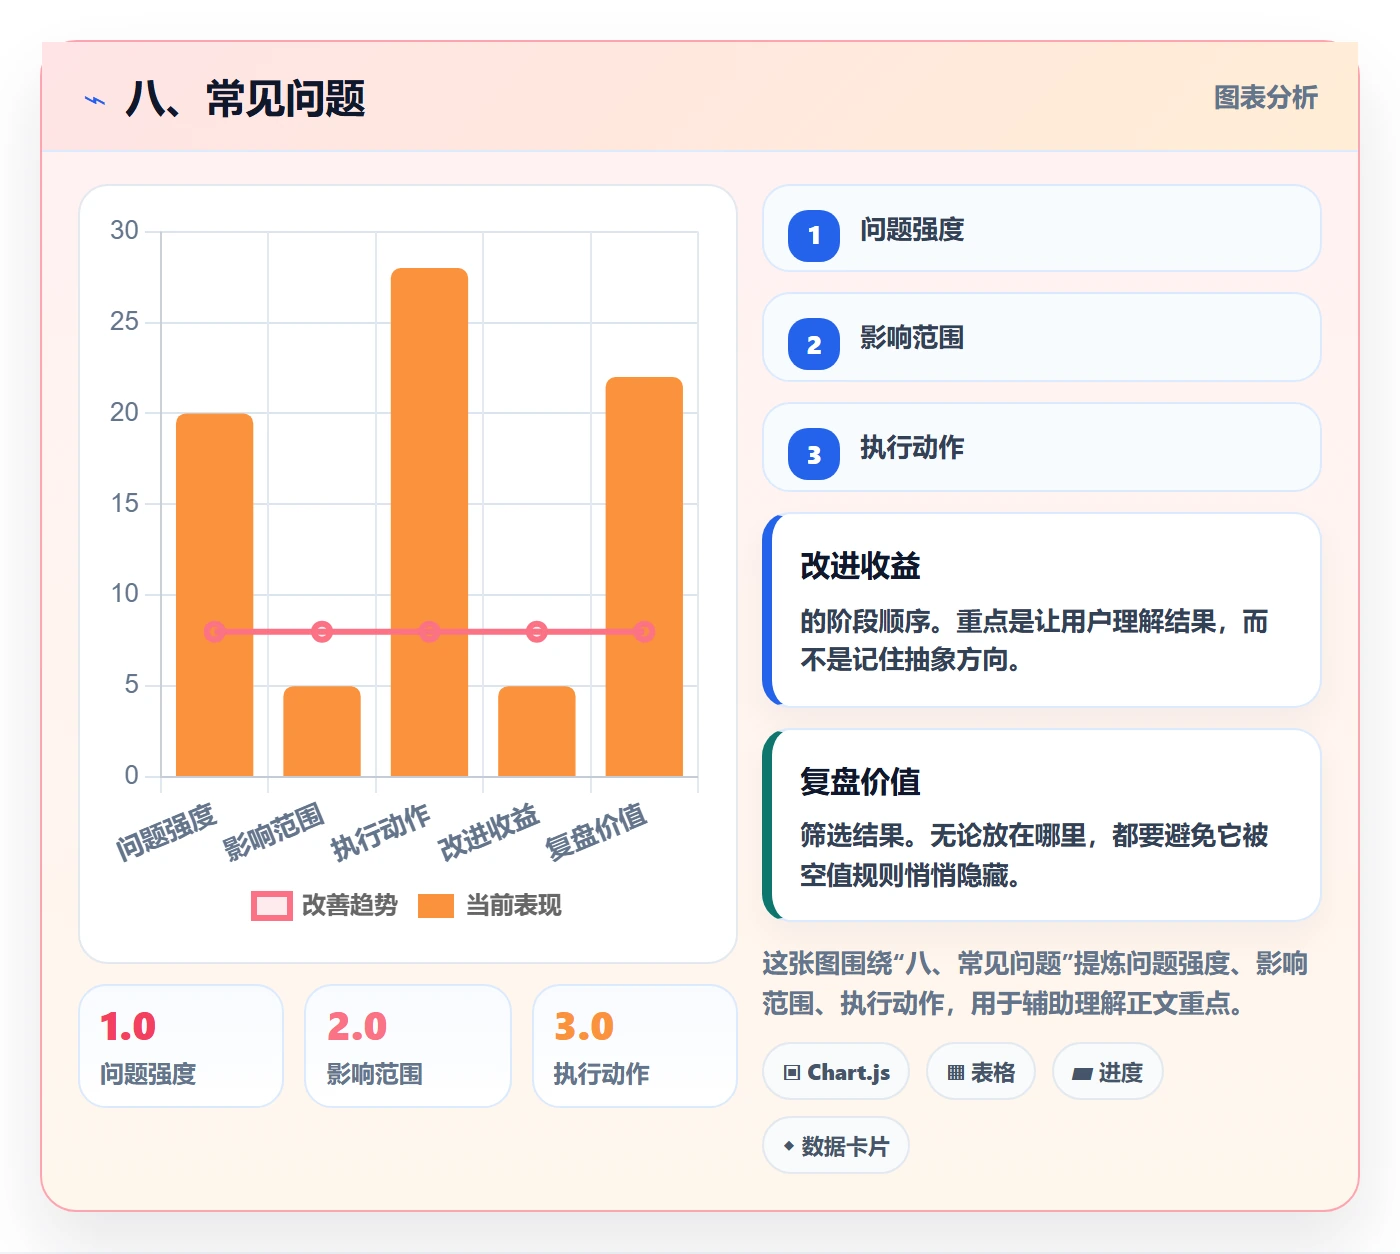
Task: Open the 2.0 影响范围 stat card
Action: tap(408, 1046)
